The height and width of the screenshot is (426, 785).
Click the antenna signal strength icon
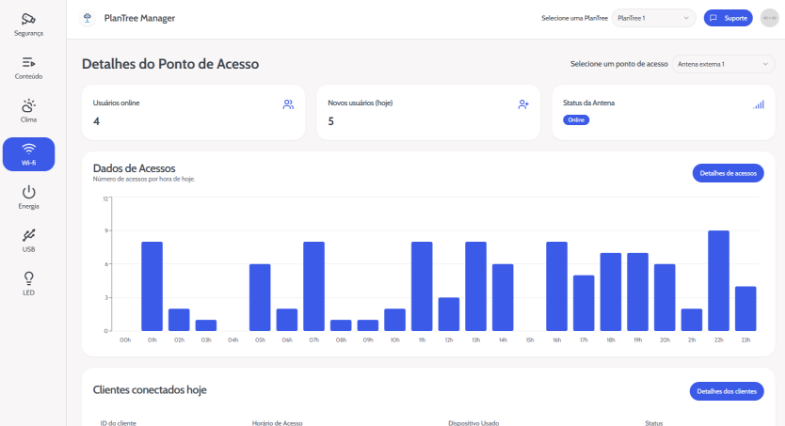tap(758, 104)
